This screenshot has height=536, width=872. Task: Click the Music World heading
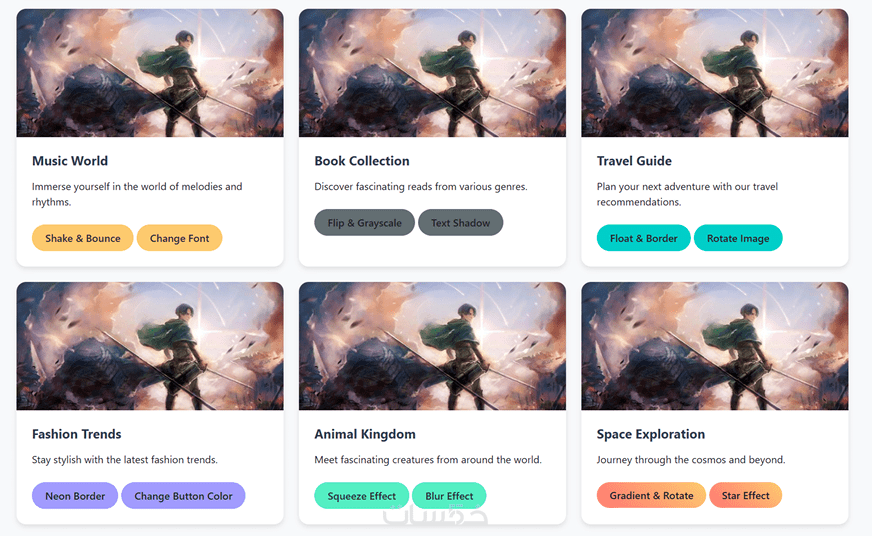[x=70, y=161]
